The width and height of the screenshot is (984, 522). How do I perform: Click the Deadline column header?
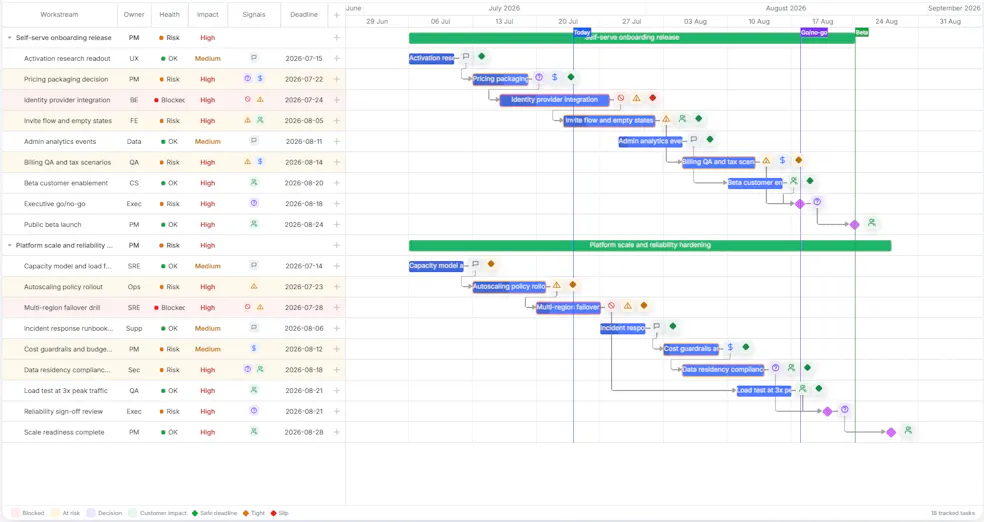pos(304,14)
